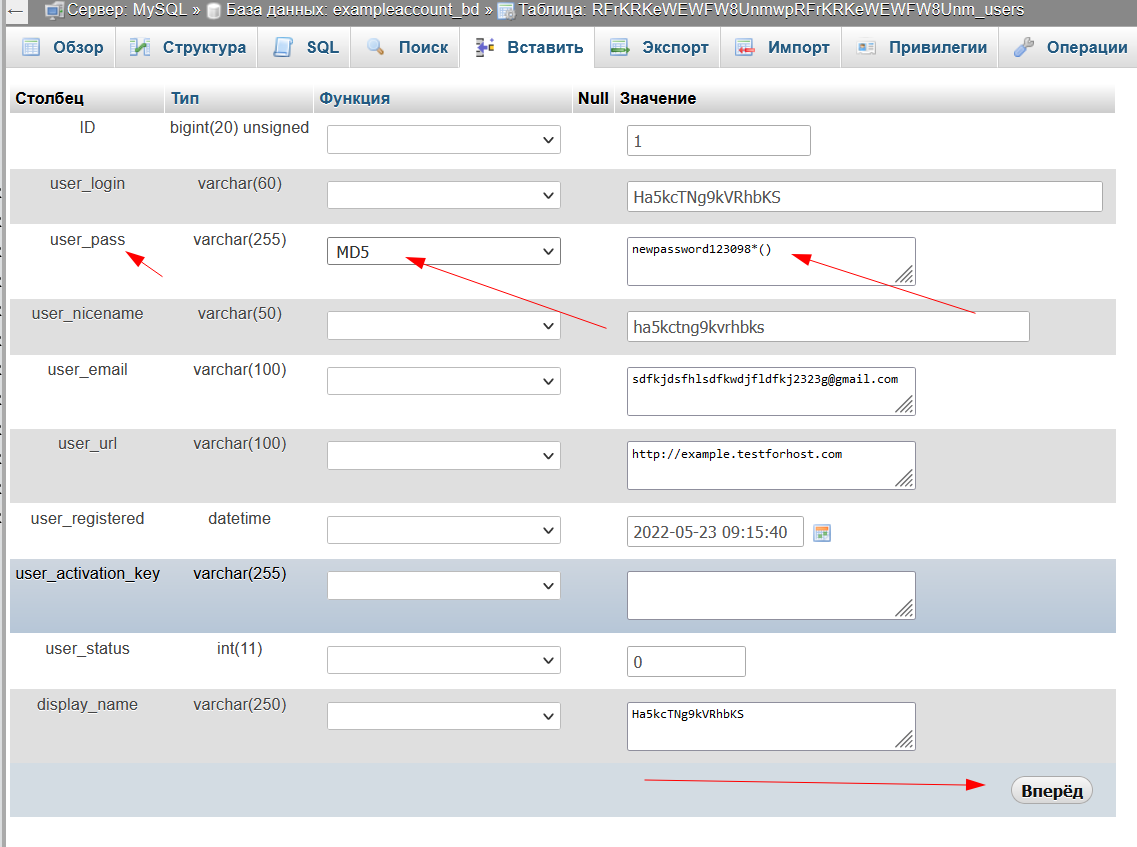This screenshot has height=847, width=1137.
Task: Click the ID value input field
Action: [718, 141]
